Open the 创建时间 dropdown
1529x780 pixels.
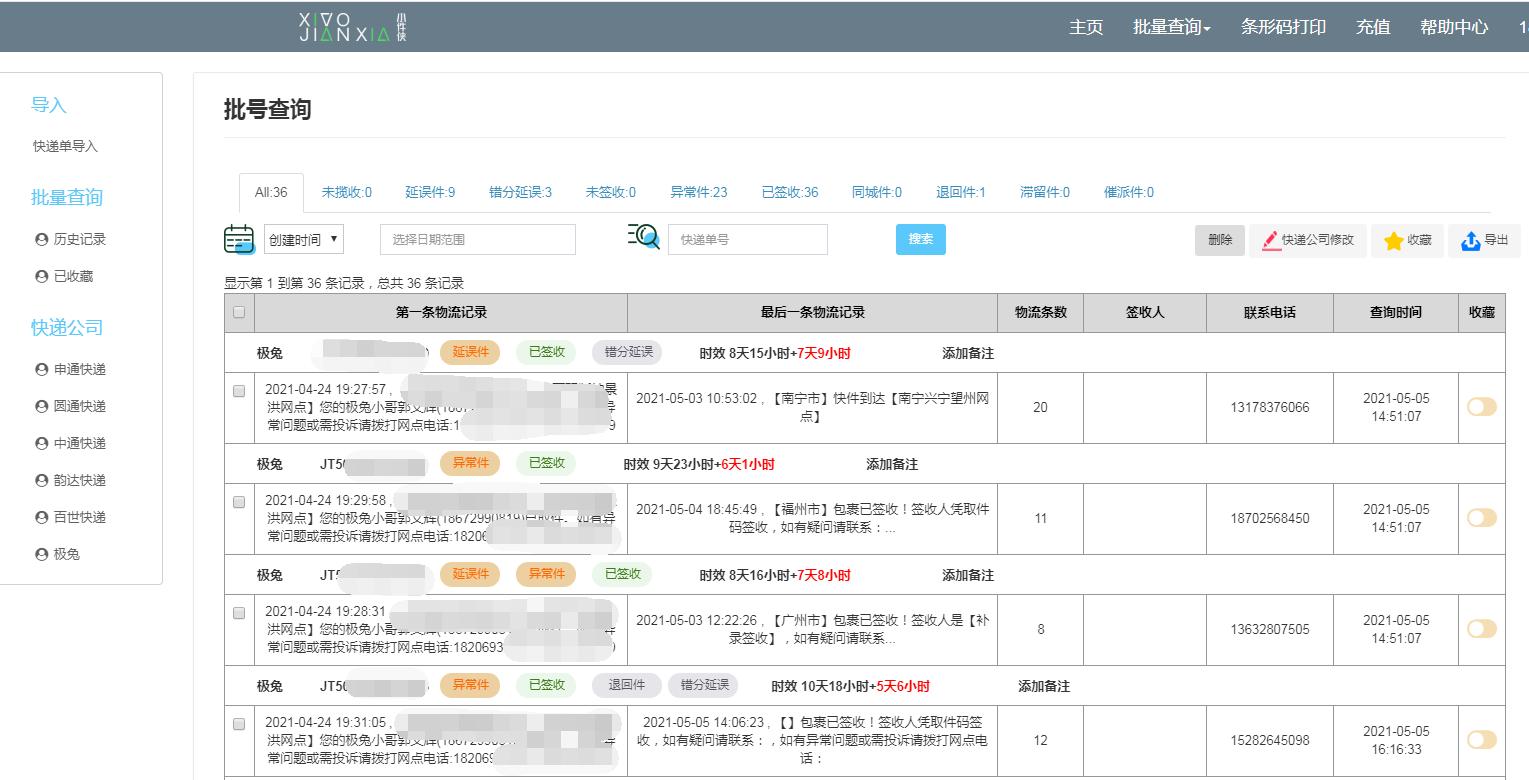click(303, 239)
